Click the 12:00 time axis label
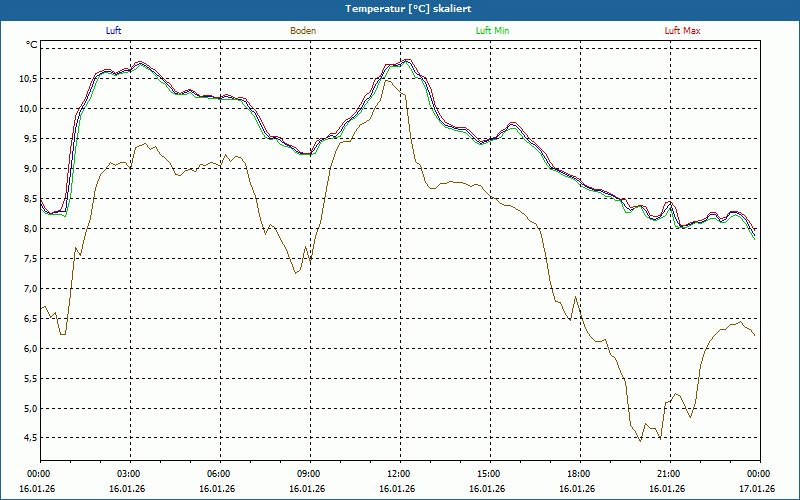This screenshot has width=800, height=500. (400, 474)
